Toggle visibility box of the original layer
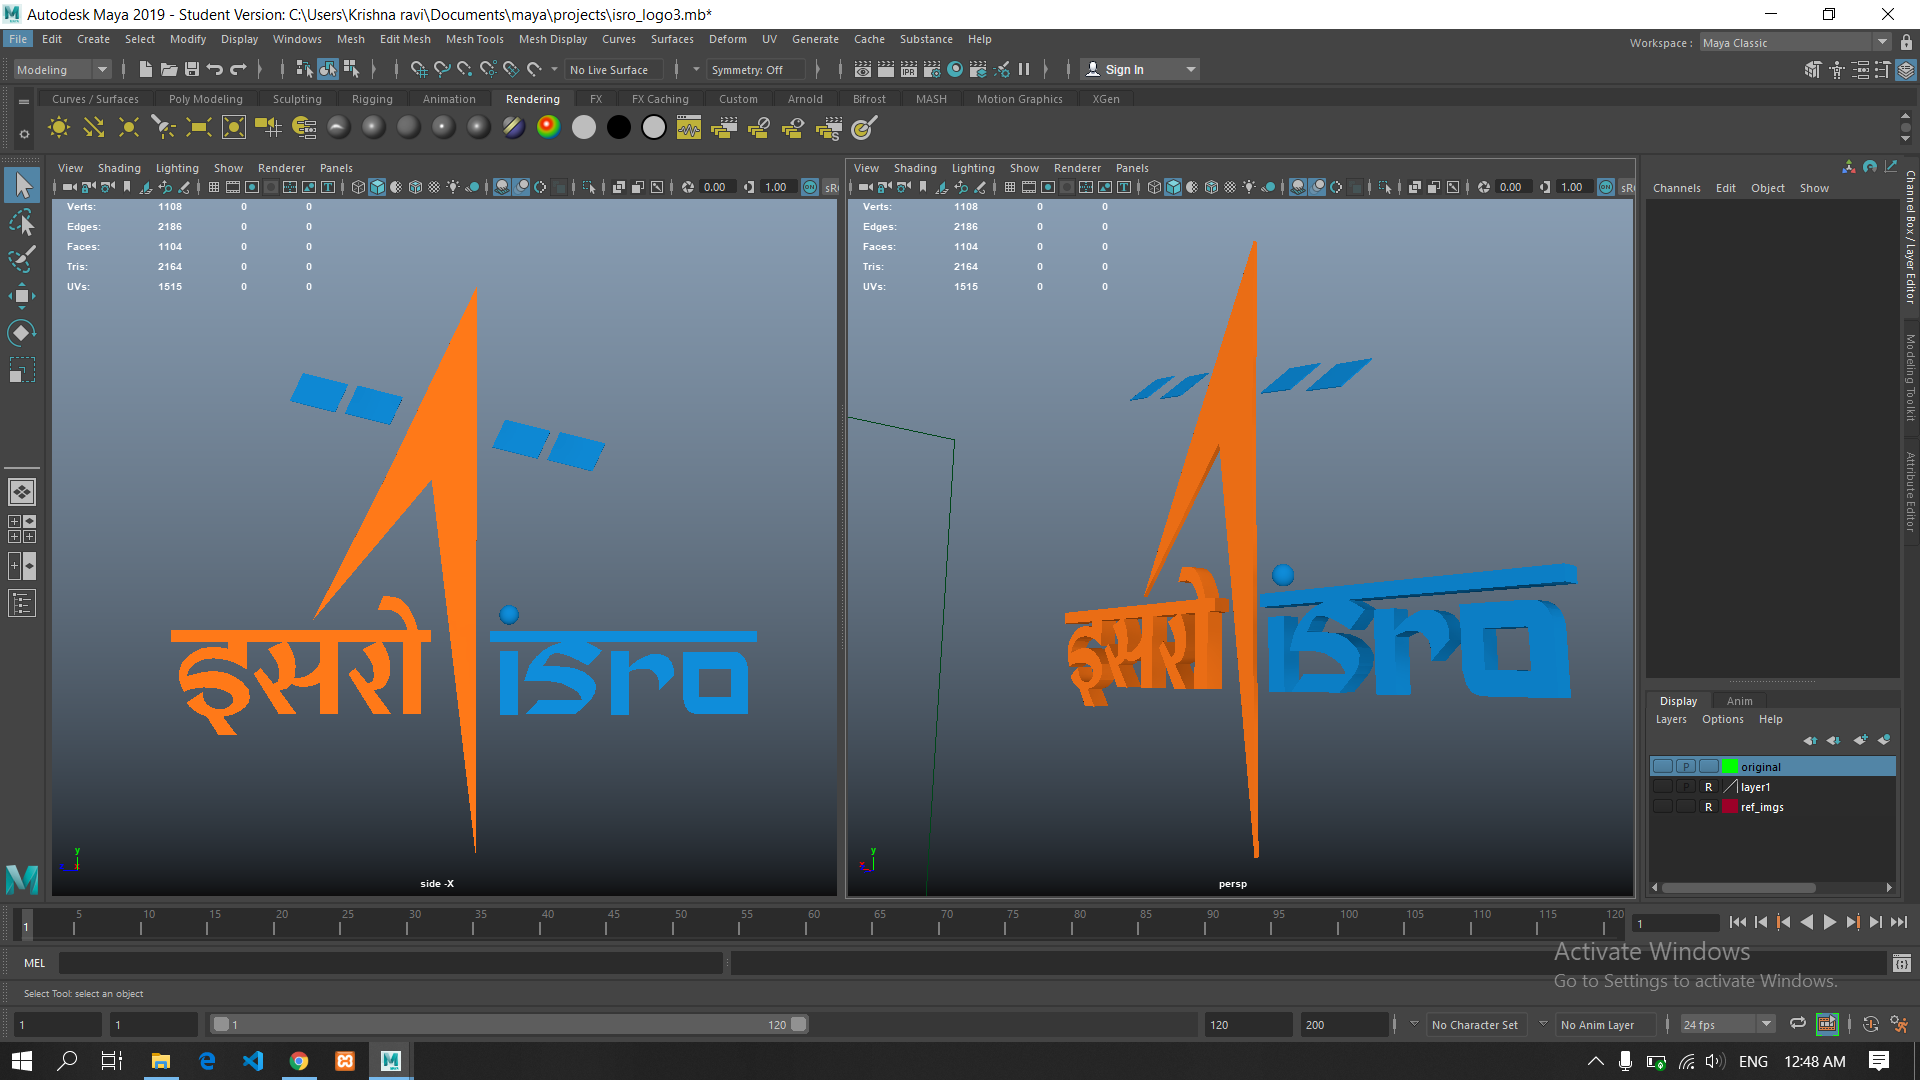This screenshot has height=1080, width=1920. click(x=1663, y=767)
